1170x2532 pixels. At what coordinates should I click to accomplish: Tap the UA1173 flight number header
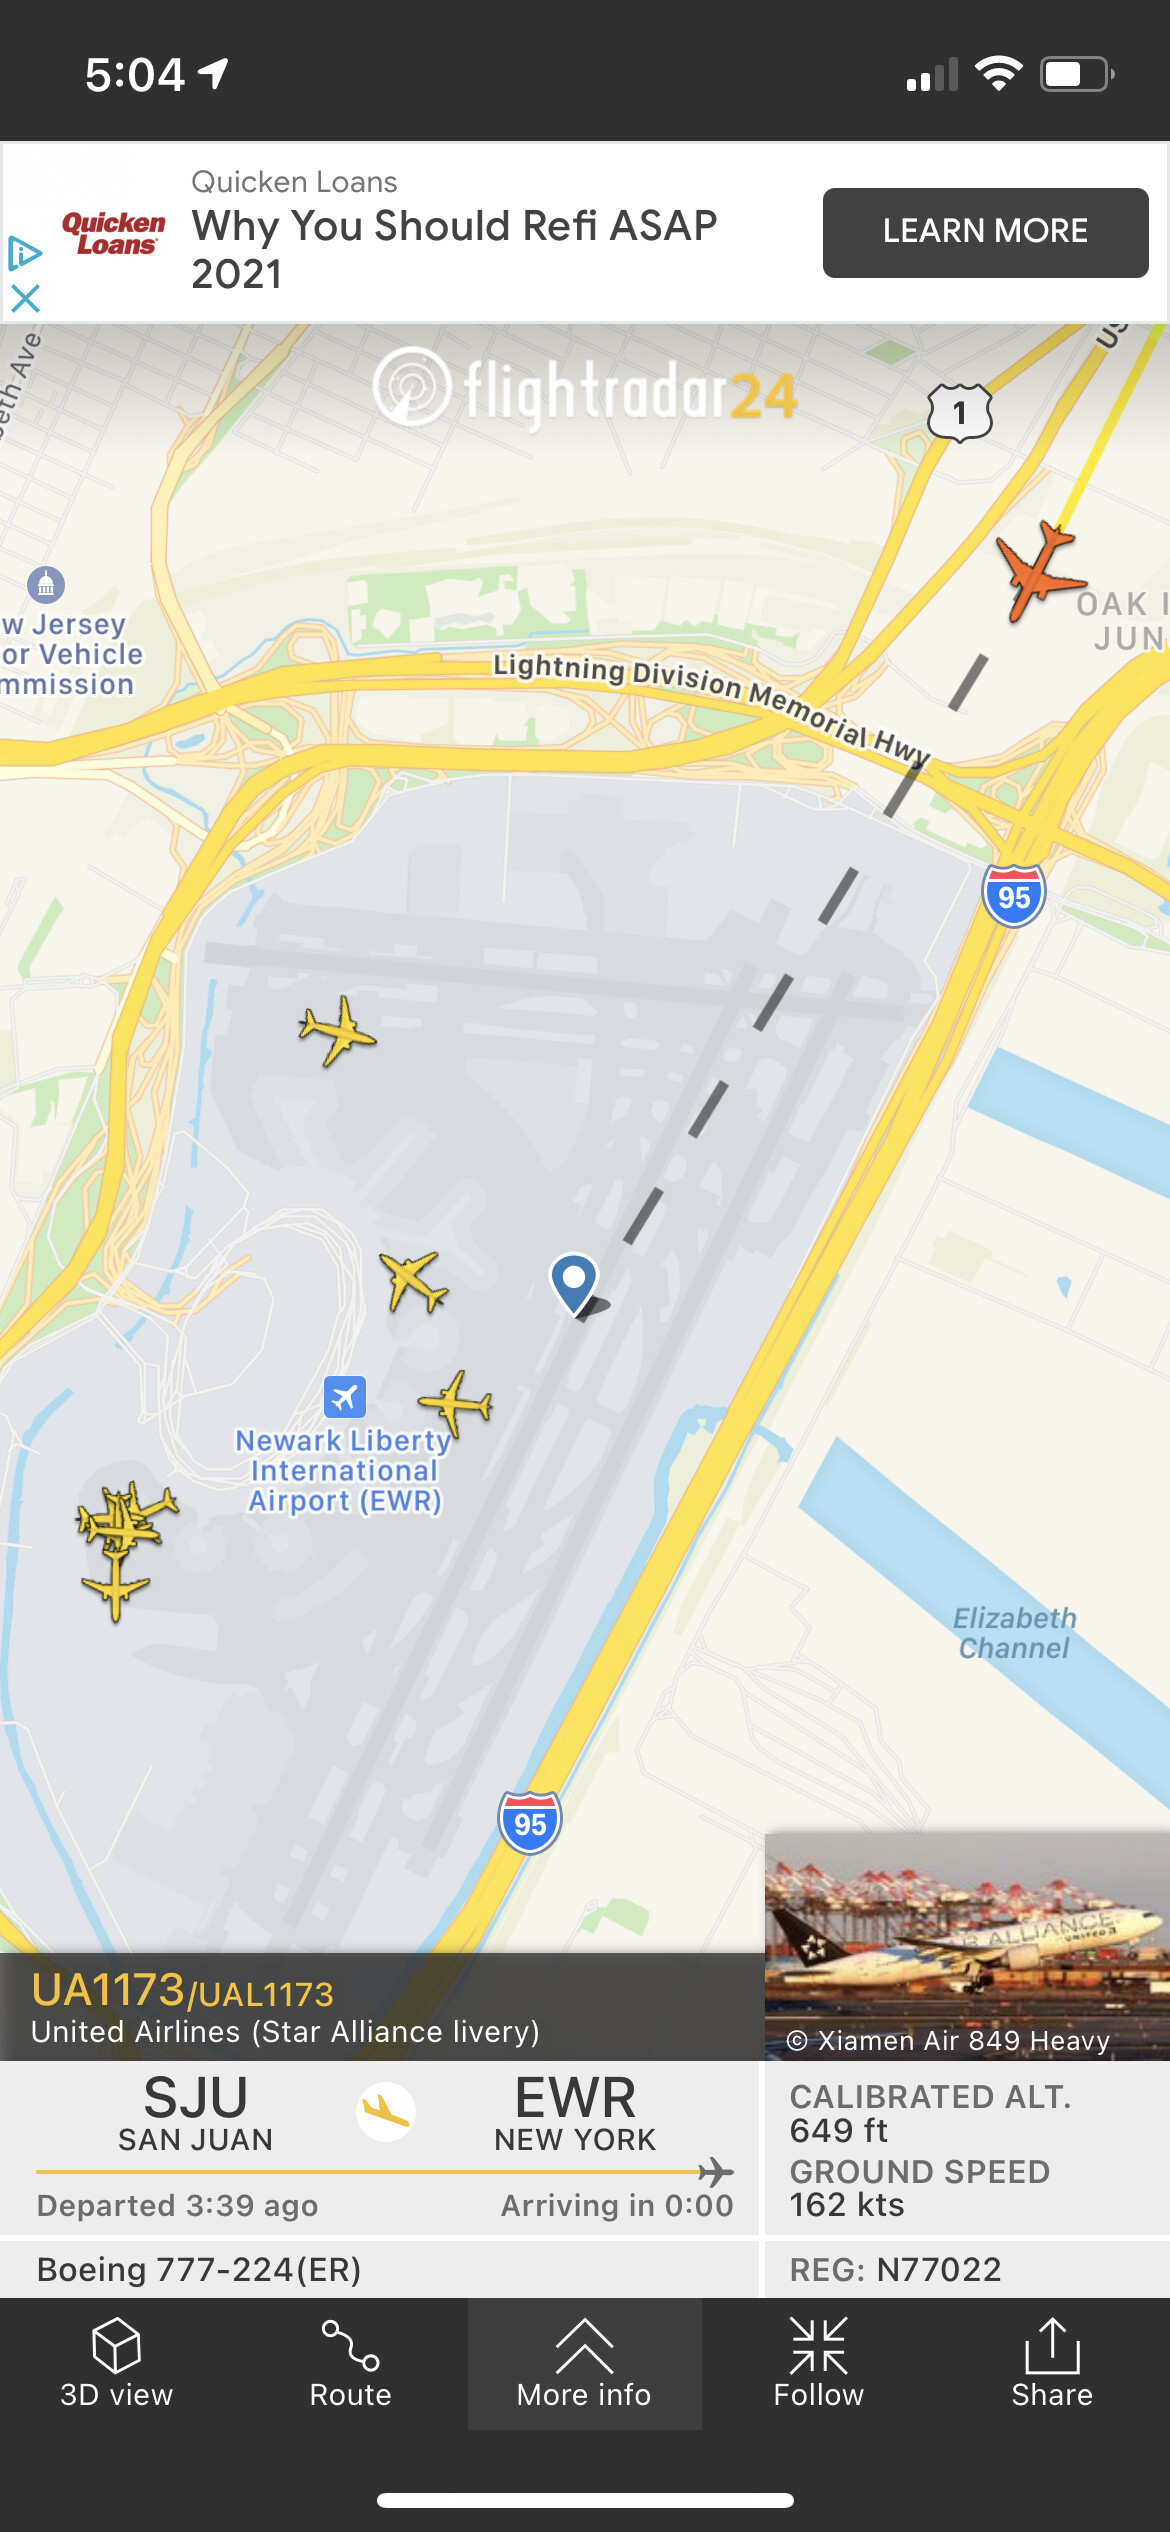coord(183,1990)
